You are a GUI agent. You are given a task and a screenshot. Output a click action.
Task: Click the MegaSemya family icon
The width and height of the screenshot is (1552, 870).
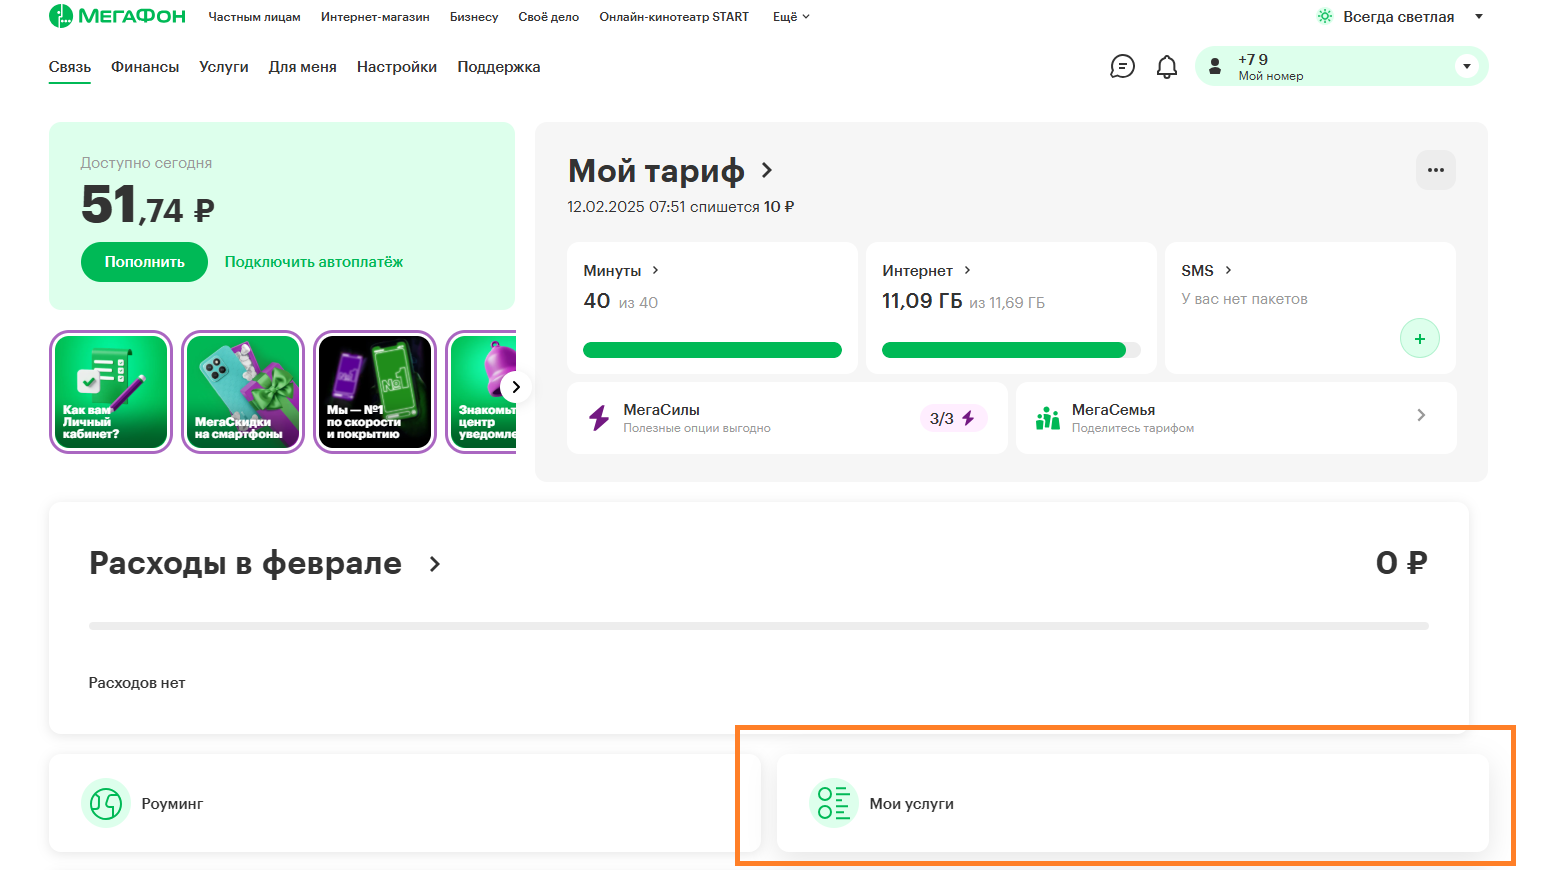(1047, 418)
